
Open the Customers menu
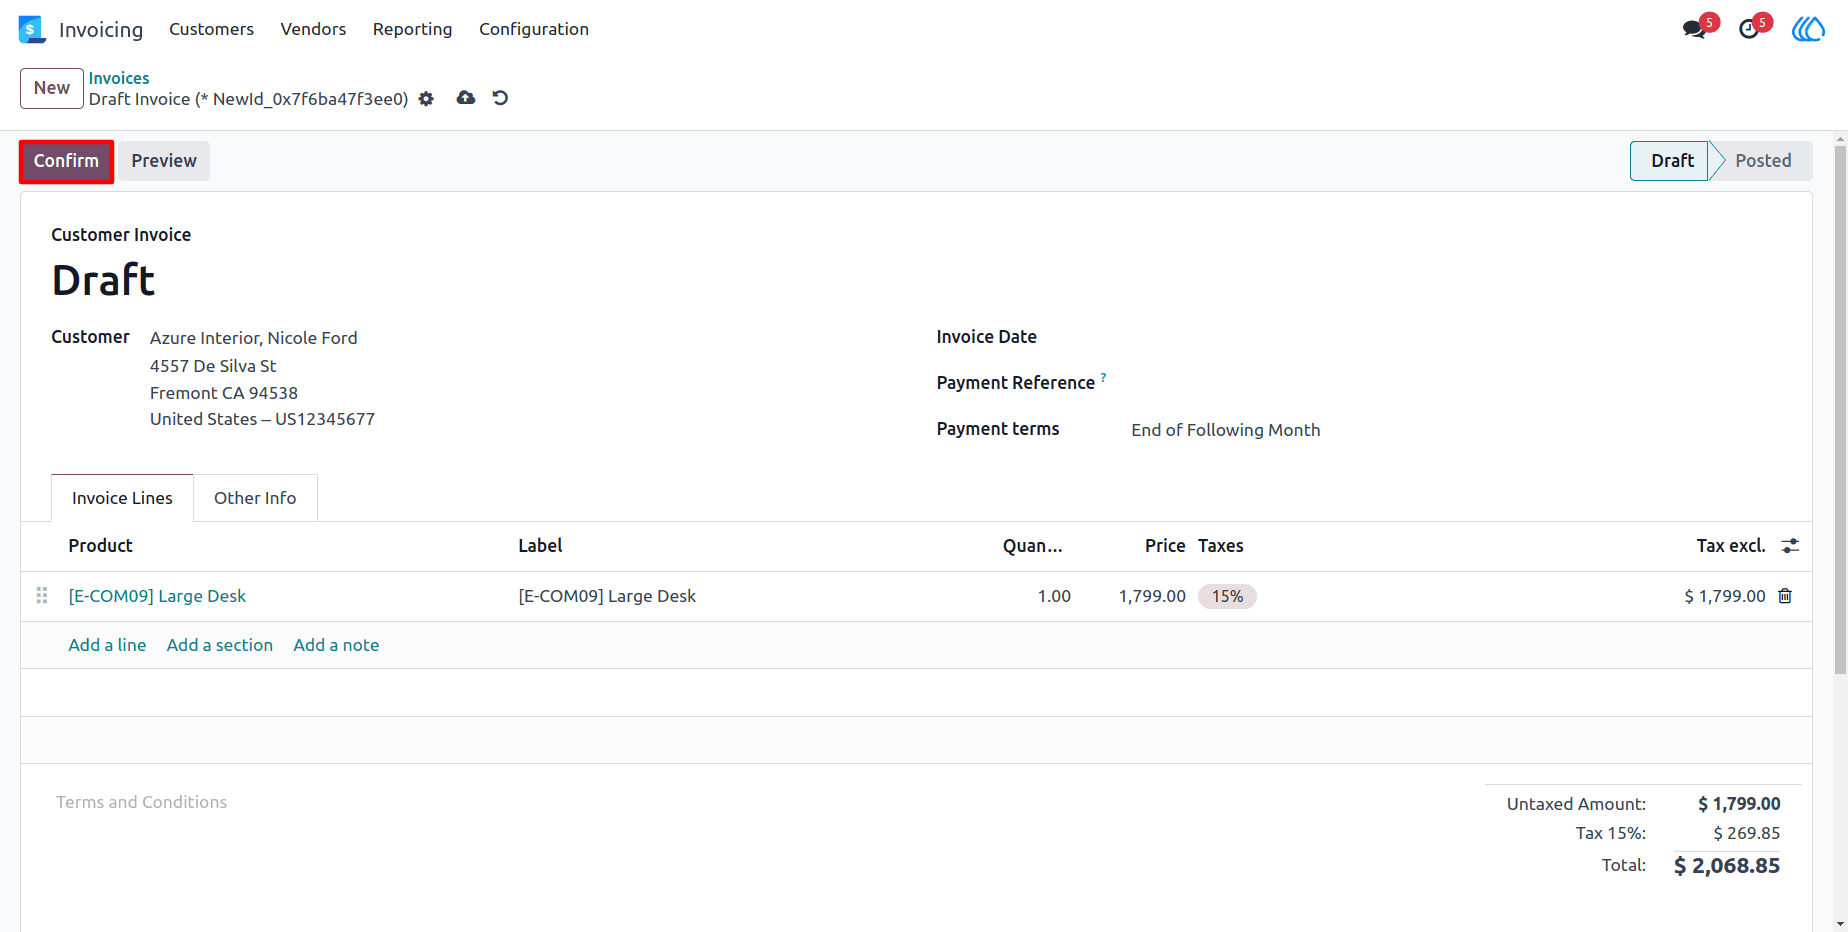(x=211, y=29)
